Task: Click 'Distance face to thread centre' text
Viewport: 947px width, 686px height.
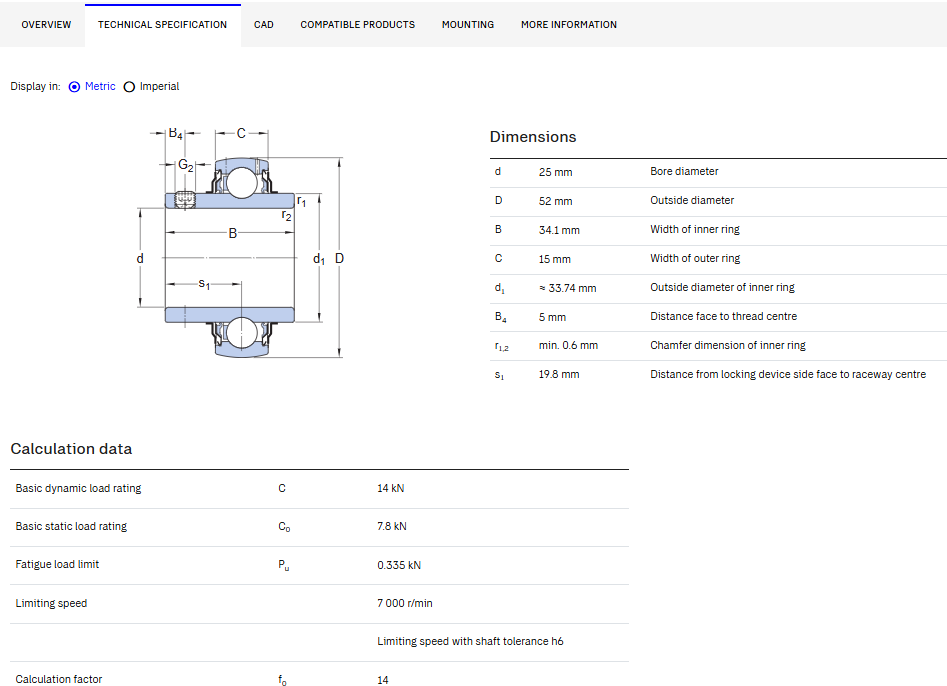Action: click(x=724, y=316)
